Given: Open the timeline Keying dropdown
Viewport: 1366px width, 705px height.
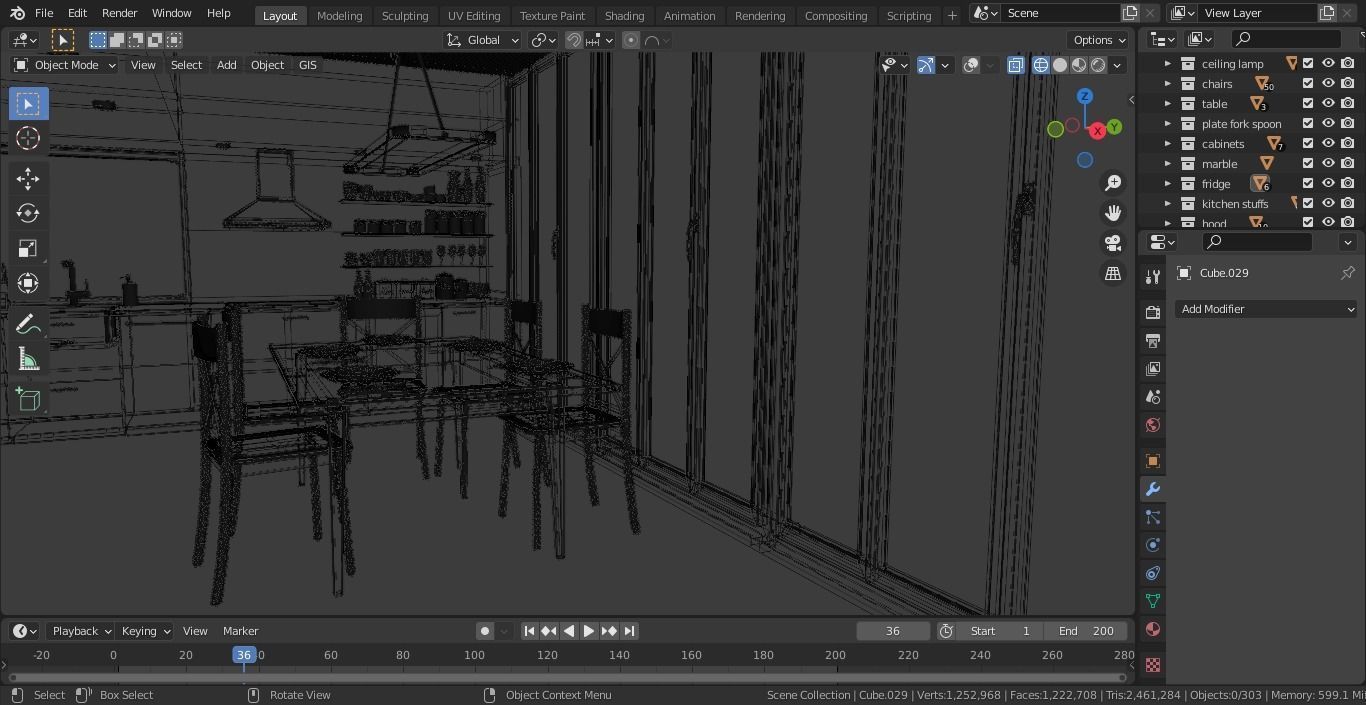Looking at the screenshot, I should [145, 631].
